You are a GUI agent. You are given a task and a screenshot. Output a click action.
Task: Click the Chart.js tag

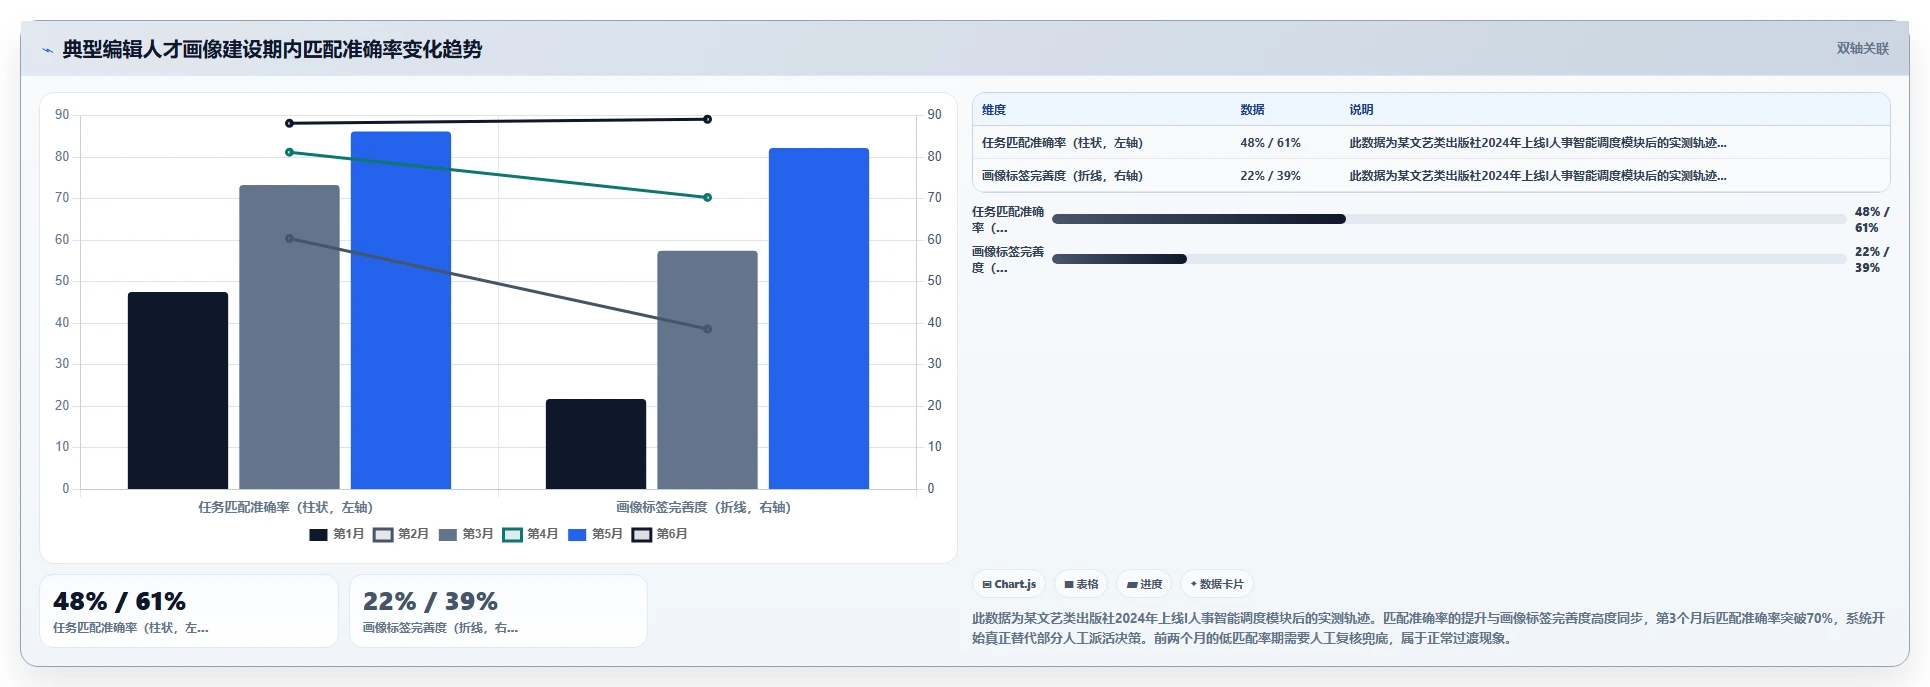pos(1009,584)
